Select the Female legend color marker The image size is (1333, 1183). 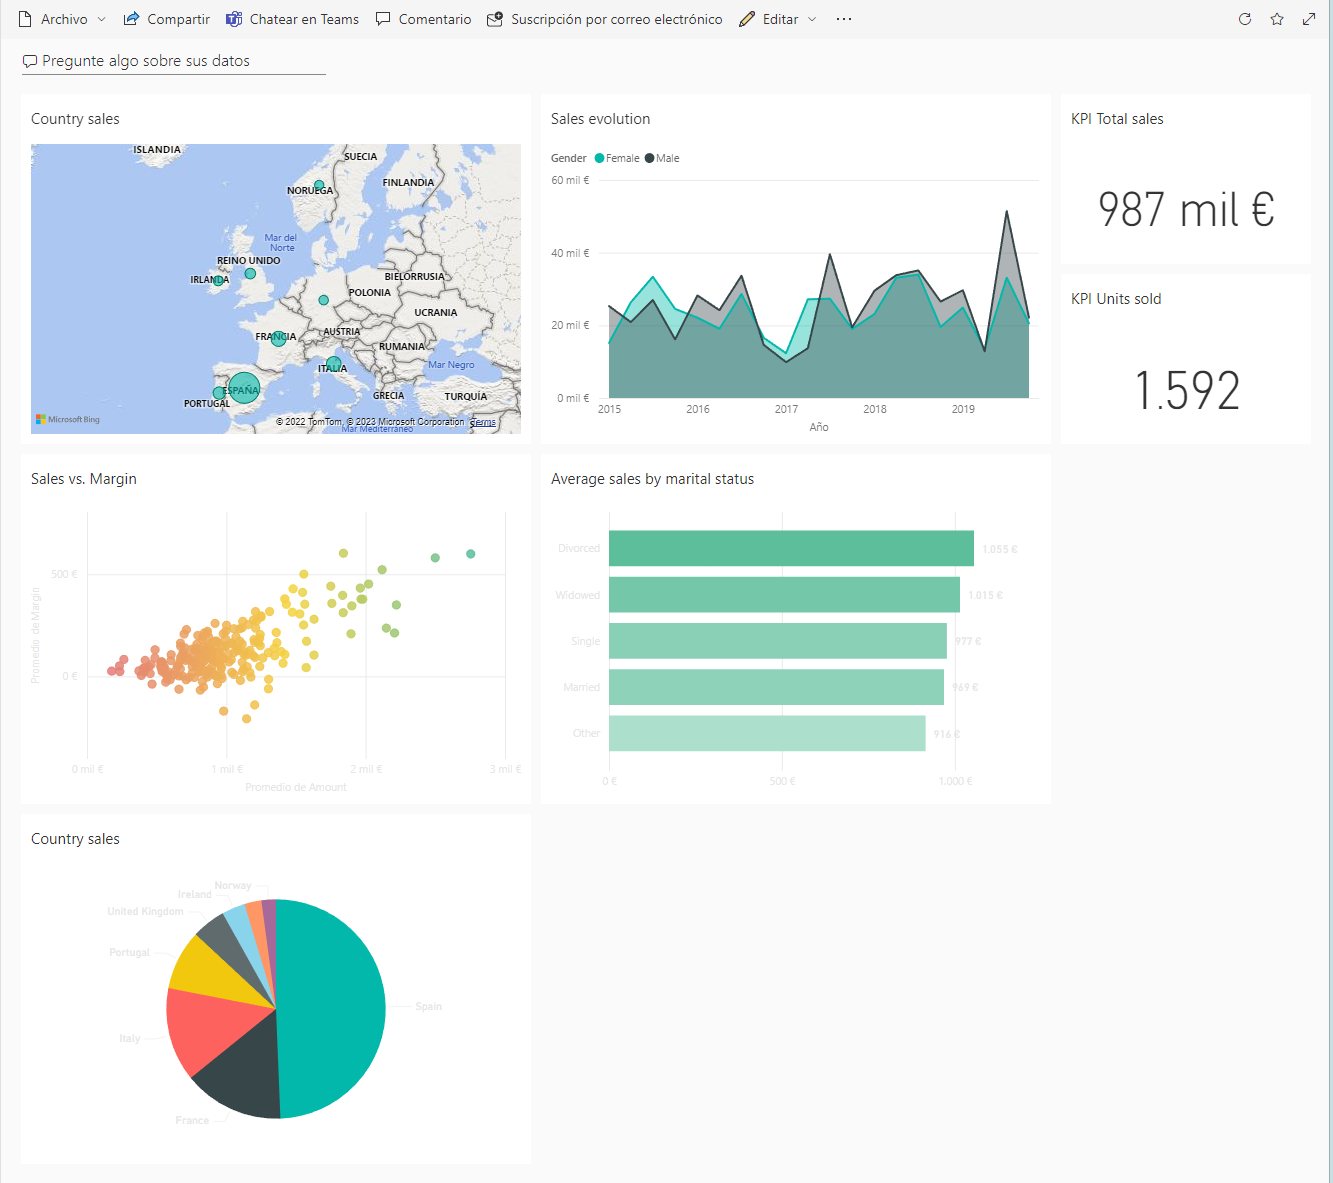coord(599,158)
